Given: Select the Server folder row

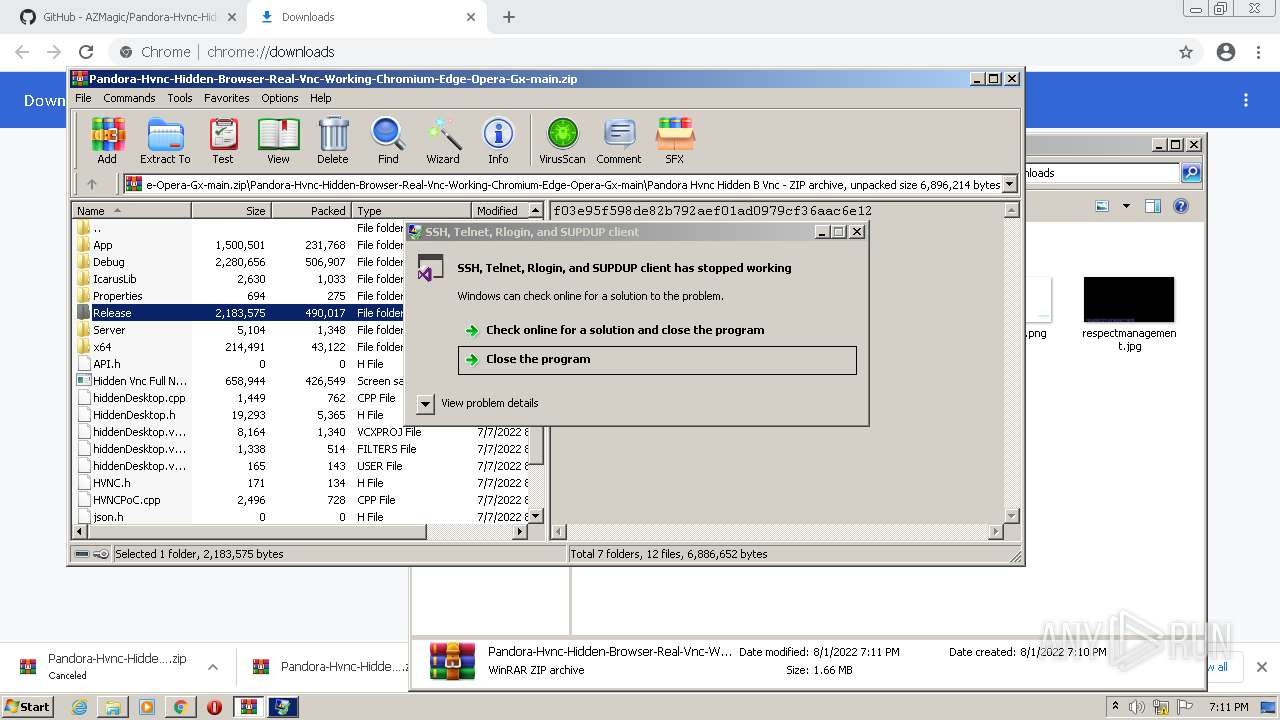Looking at the screenshot, I should click(x=240, y=330).
